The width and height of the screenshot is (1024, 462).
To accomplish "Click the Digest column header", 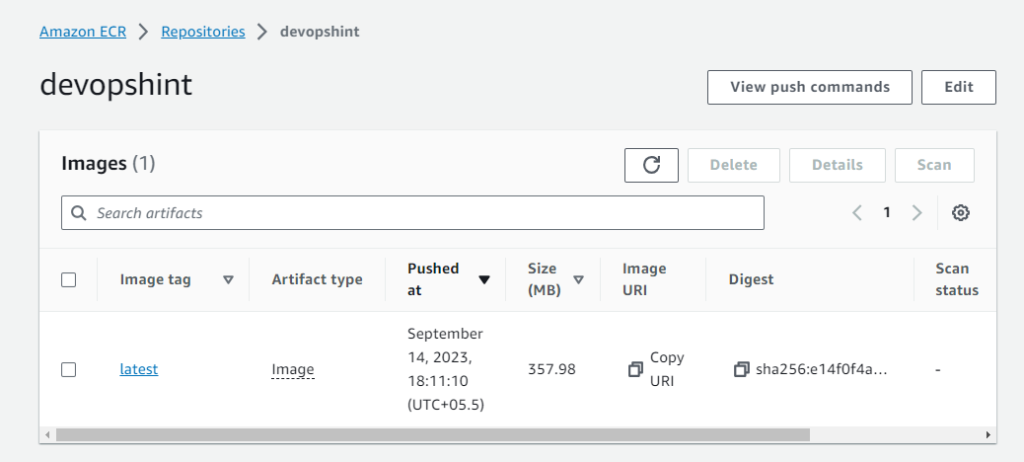I will [751, 280].
